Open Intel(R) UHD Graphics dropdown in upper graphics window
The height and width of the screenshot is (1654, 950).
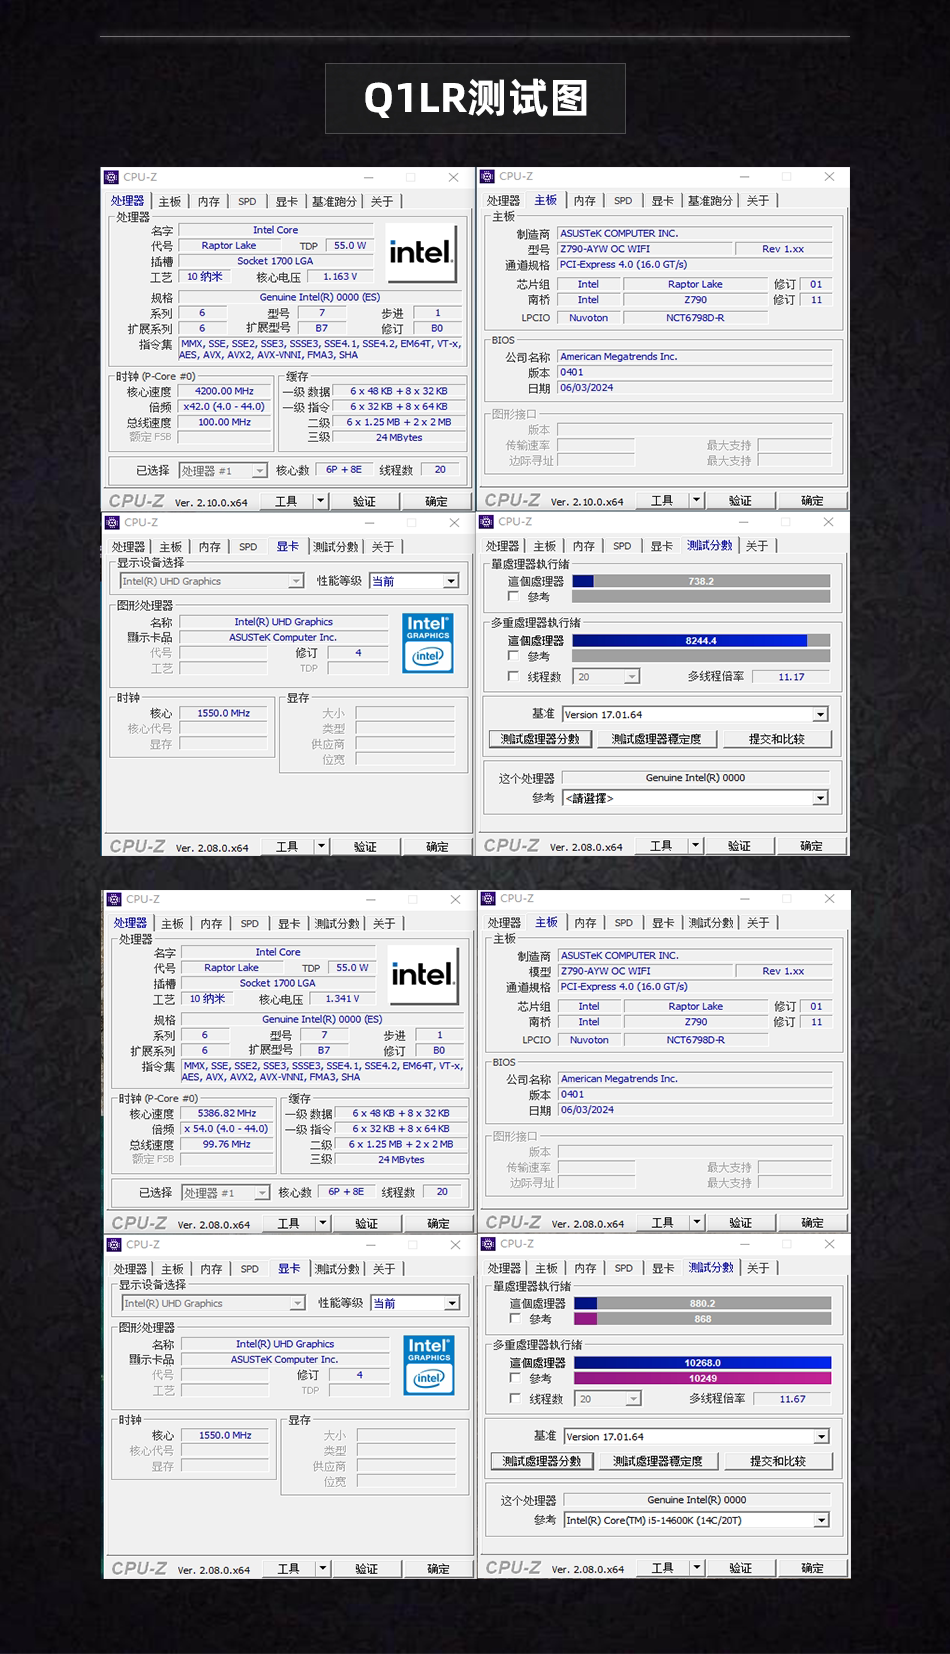pos(211,581)
